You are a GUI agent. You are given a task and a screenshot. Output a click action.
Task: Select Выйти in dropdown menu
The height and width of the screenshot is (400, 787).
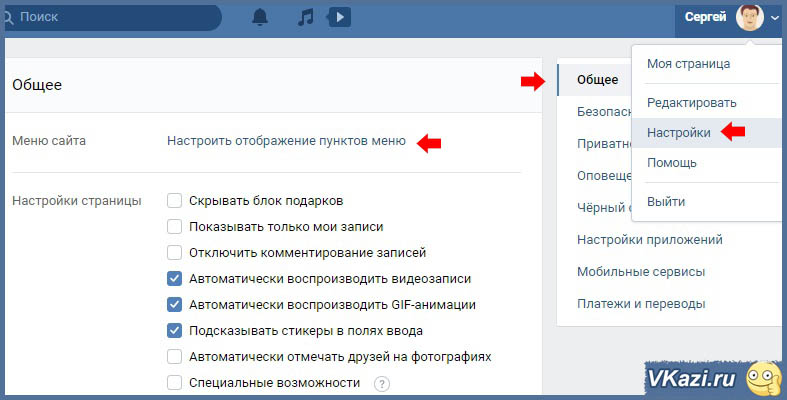coord(706,202)
